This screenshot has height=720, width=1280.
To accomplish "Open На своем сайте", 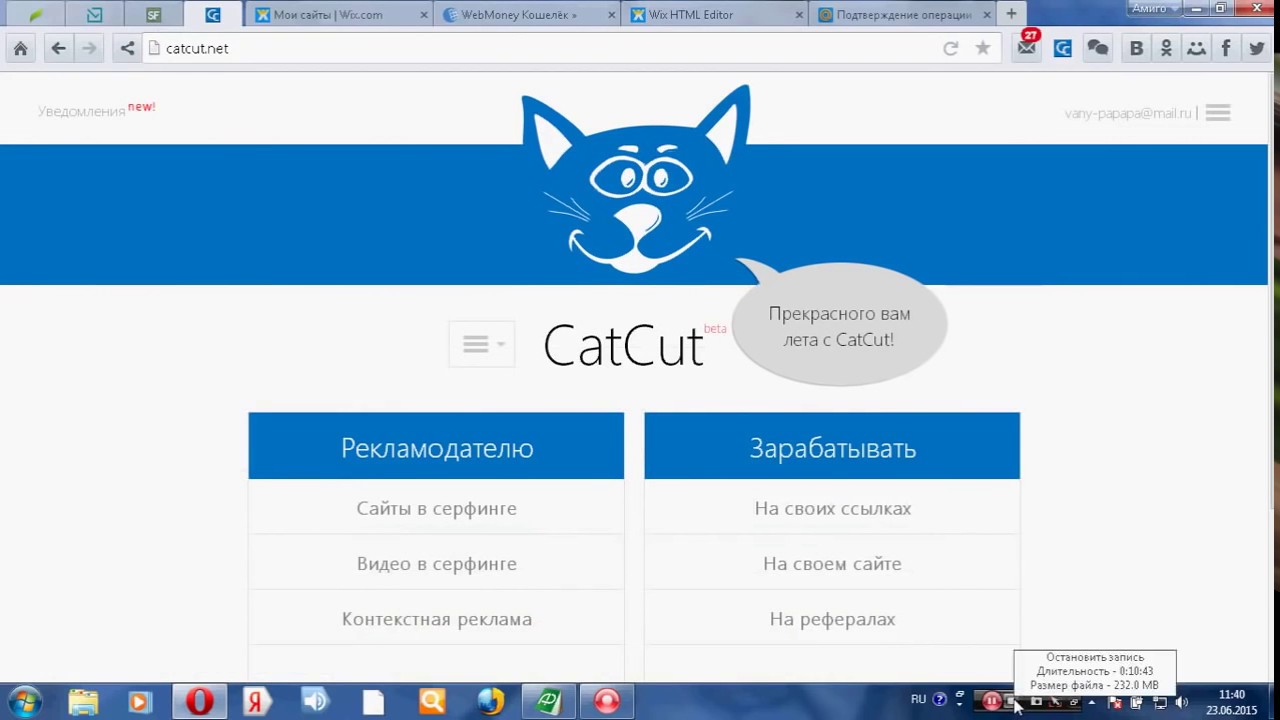I will coord(832,563).
